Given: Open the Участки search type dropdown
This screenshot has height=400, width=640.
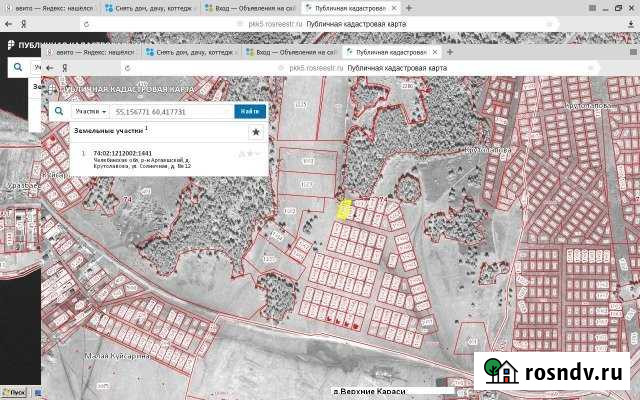Looking at the screenshot, I should pos(91,112).
